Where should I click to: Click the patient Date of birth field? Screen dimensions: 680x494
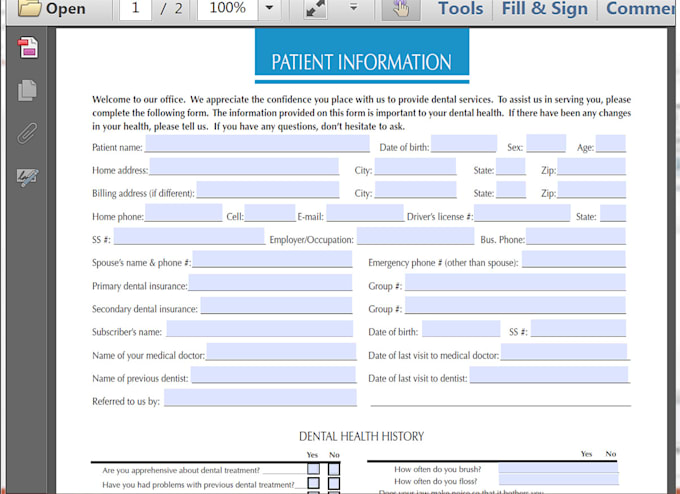[x=464, y=143]
